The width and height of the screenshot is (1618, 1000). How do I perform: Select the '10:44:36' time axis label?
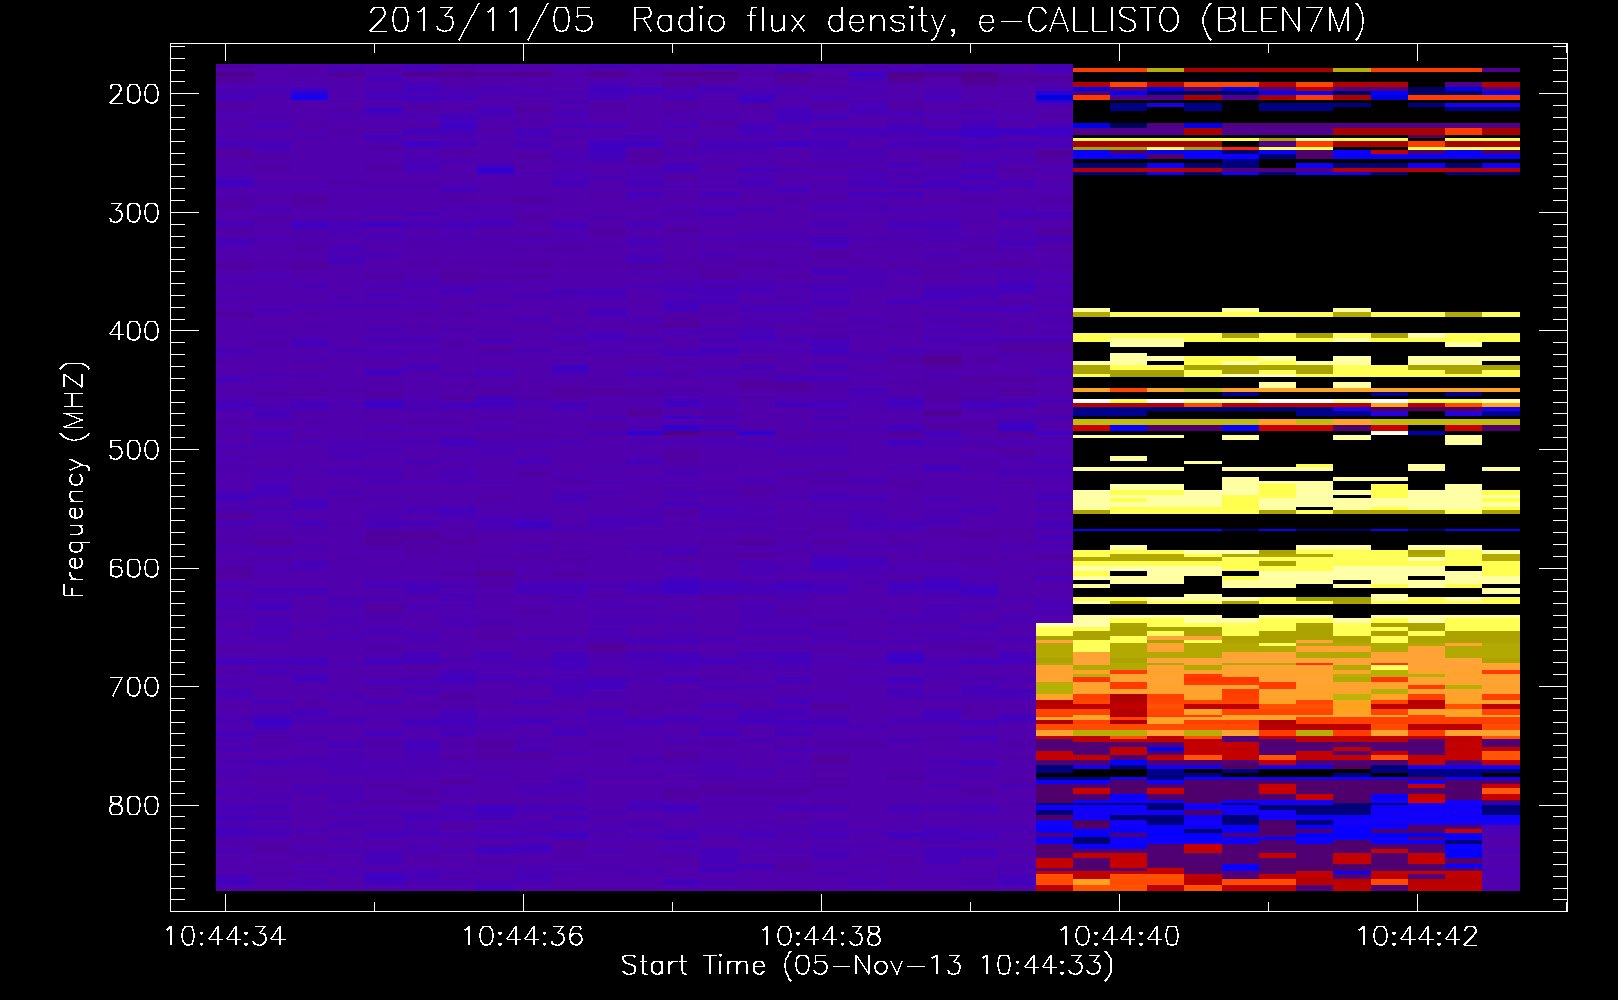tap(523, 936)
